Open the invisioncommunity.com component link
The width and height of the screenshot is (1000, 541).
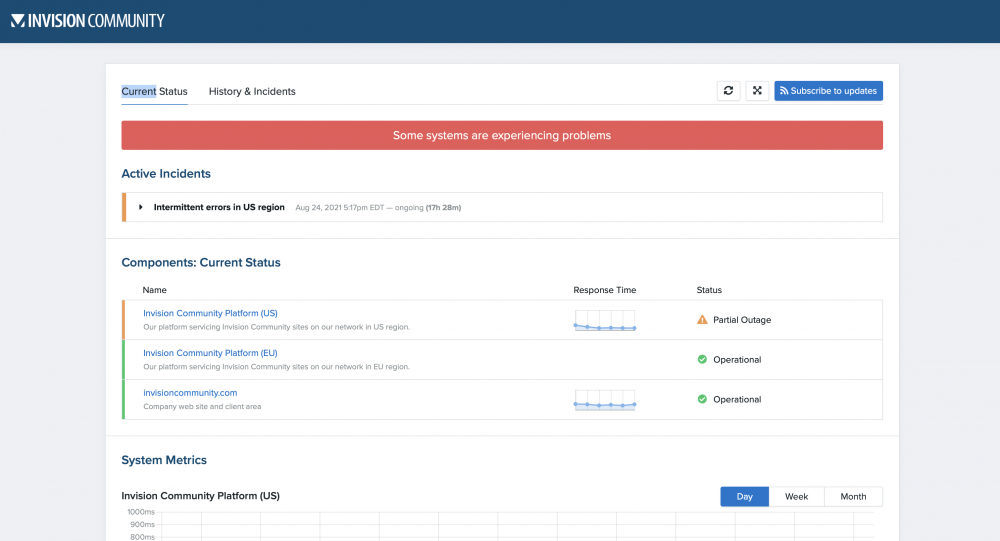190,393
